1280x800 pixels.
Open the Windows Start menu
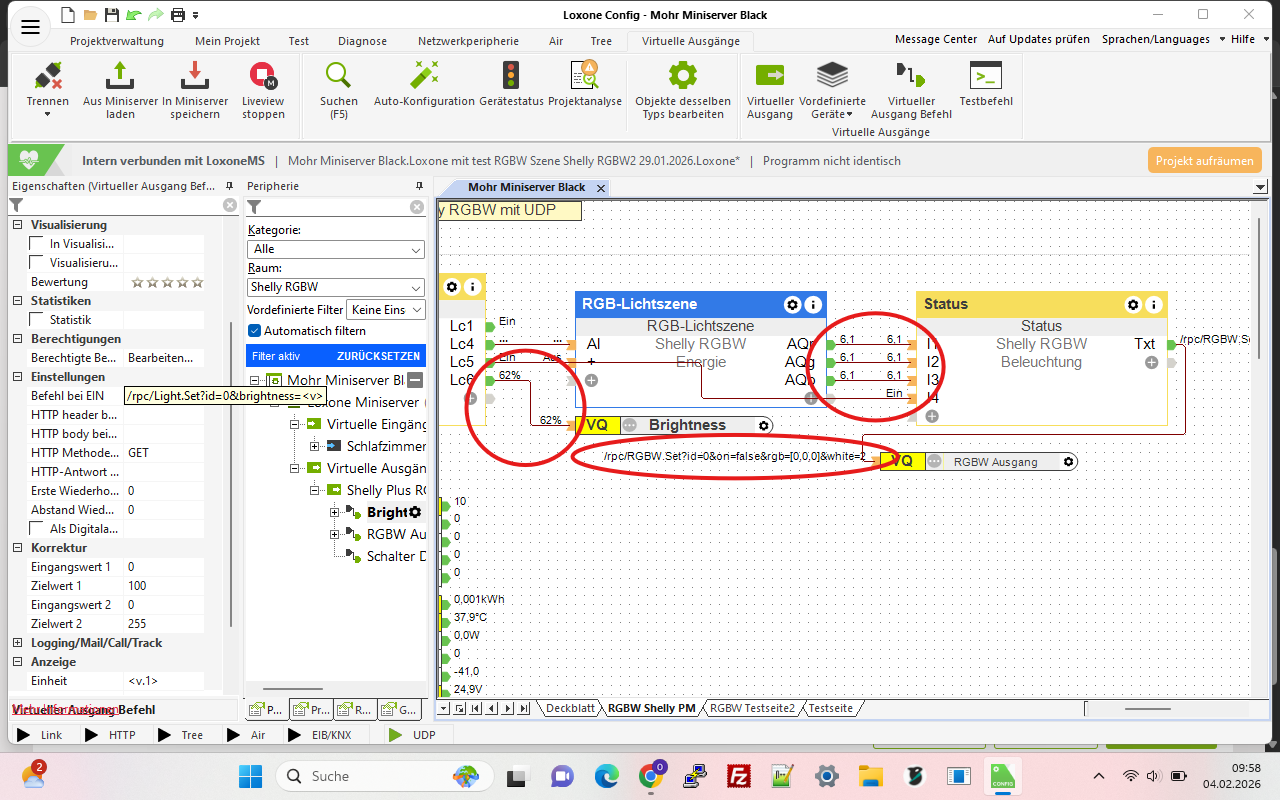pos(250,776)
